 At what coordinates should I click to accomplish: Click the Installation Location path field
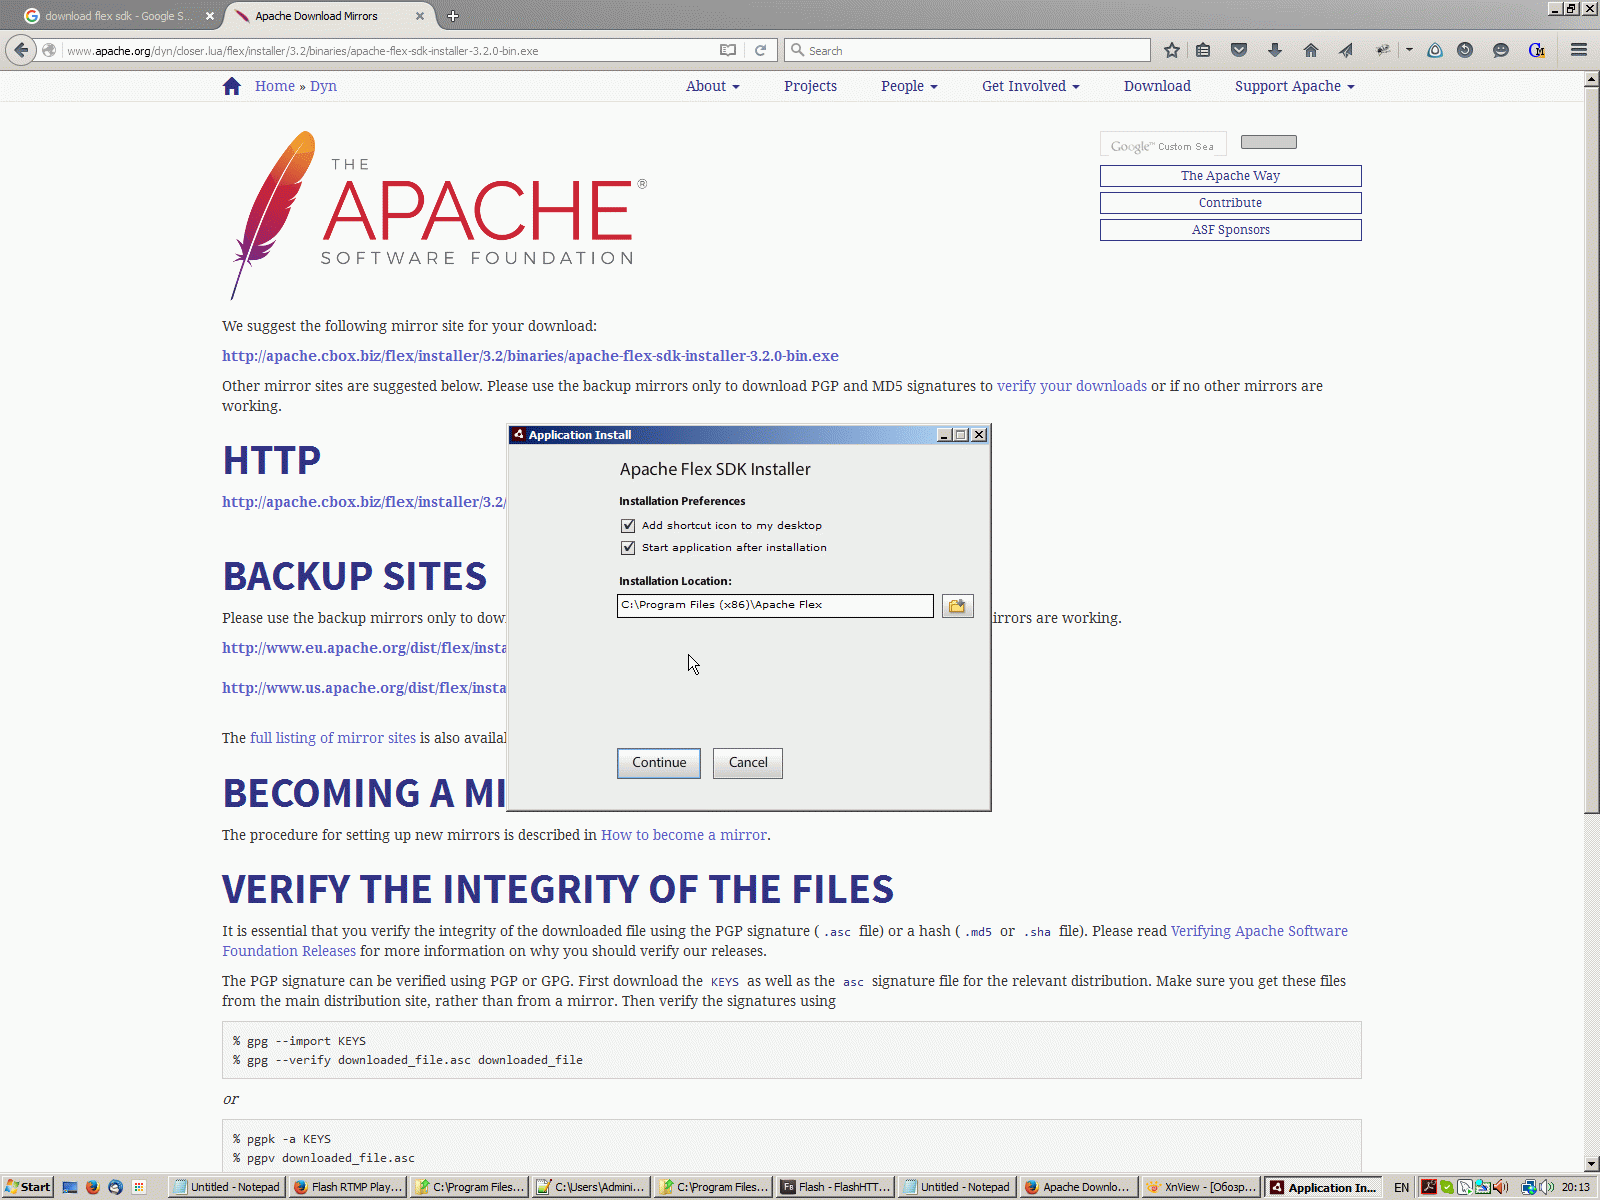tap(775, 605)
